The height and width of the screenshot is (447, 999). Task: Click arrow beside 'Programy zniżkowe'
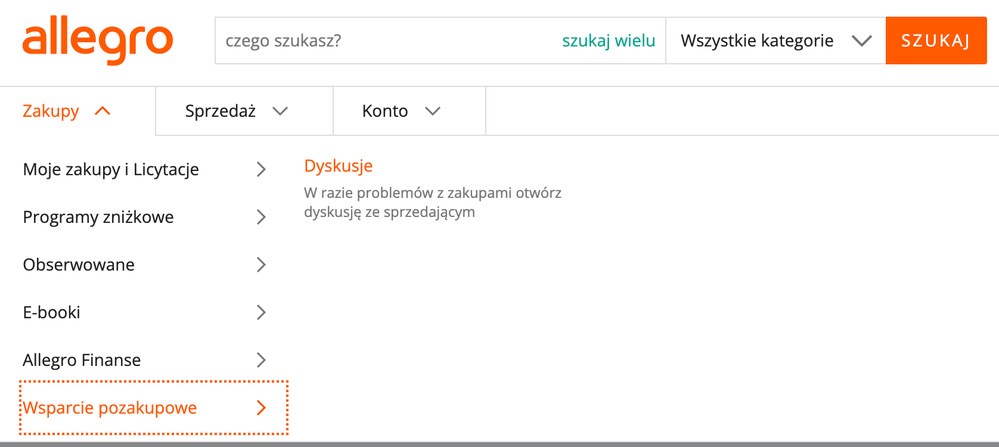[x=261, y=217]
